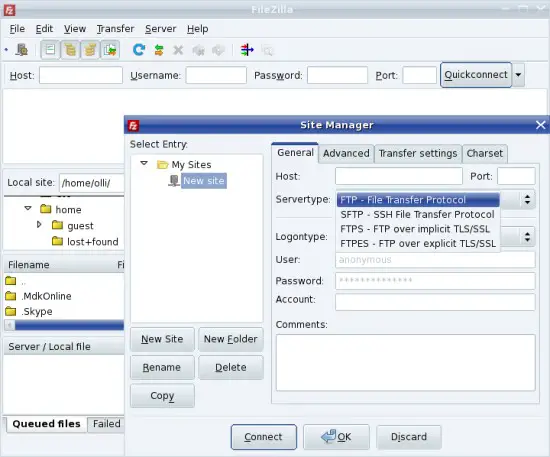Click the blue horizontal scrollbar in file list
Image resolution: width=550 pixels, height=457 pixels.
click(x=69, y=325)
